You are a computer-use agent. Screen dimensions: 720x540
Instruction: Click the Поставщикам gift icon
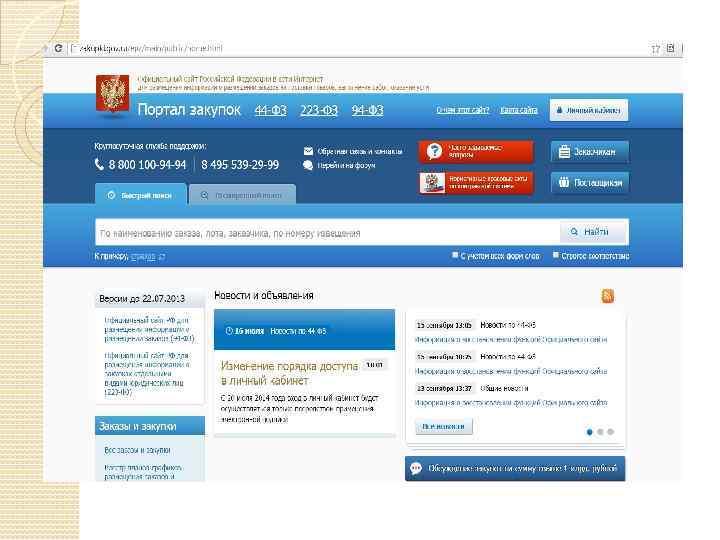click(x=564, y=182)
